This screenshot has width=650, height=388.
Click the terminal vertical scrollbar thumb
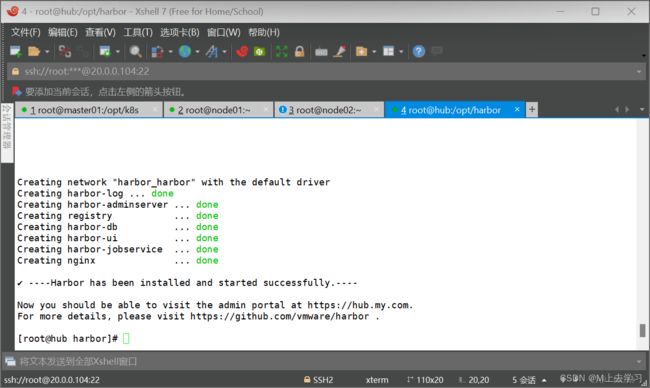(x=642, y=331)
